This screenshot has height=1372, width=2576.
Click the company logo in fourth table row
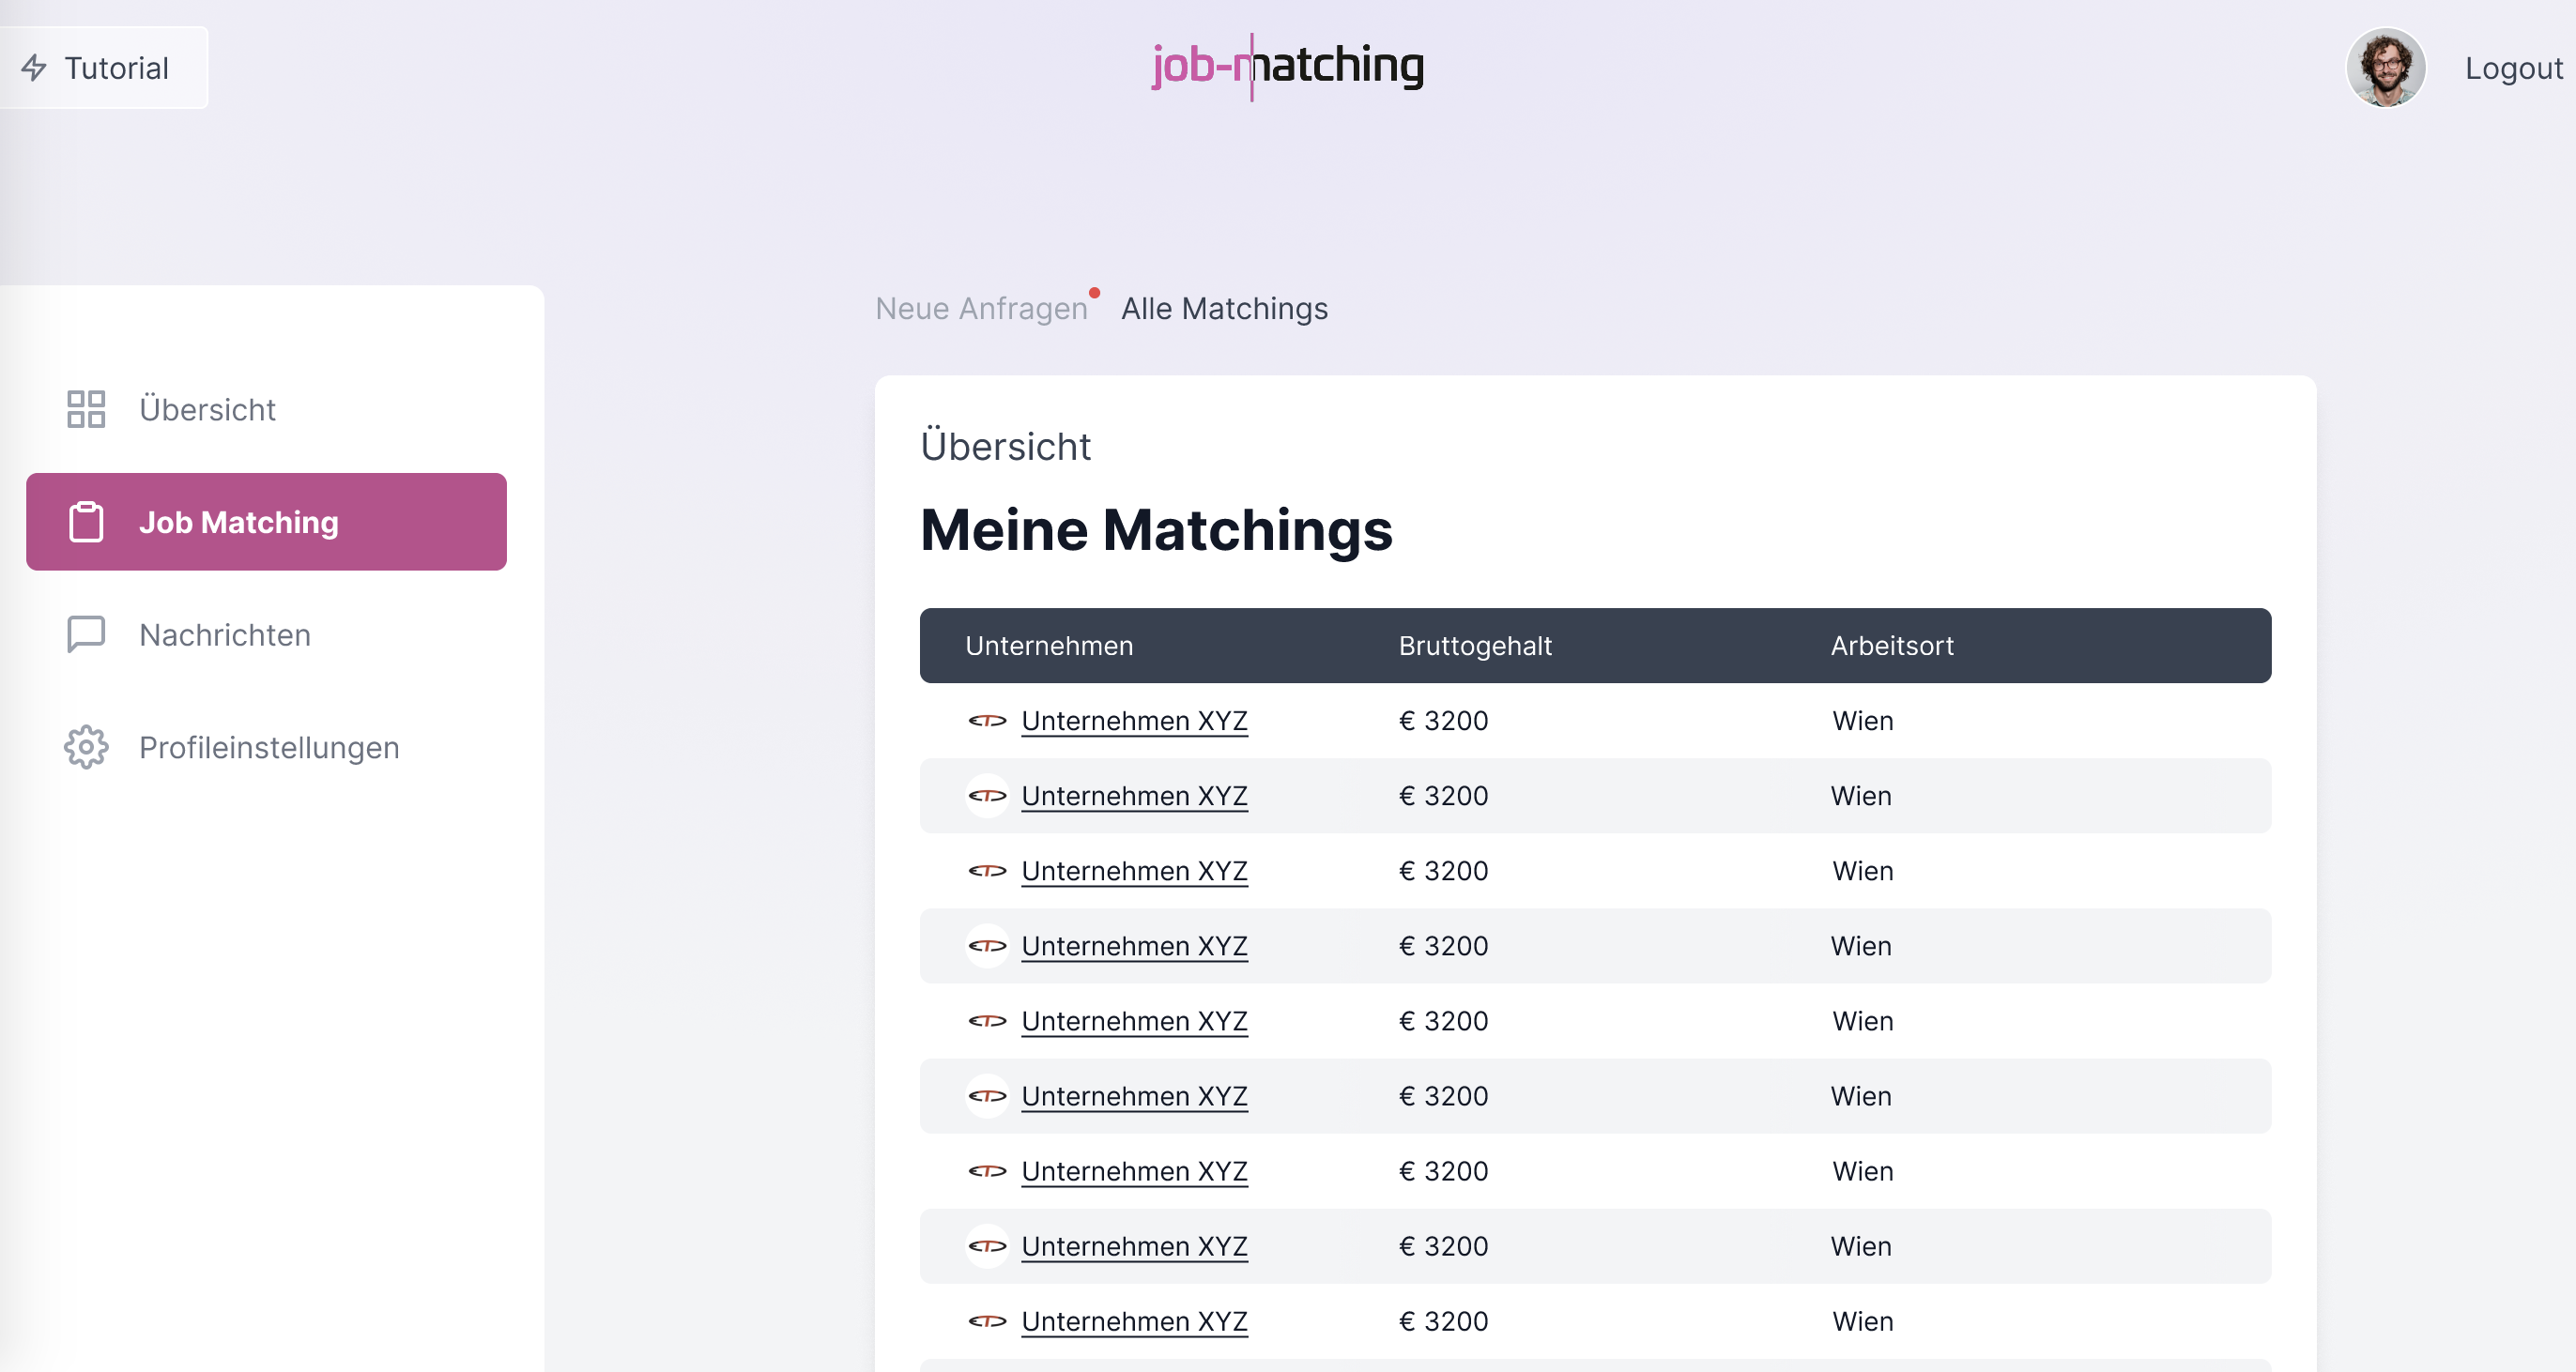point(987,946)
